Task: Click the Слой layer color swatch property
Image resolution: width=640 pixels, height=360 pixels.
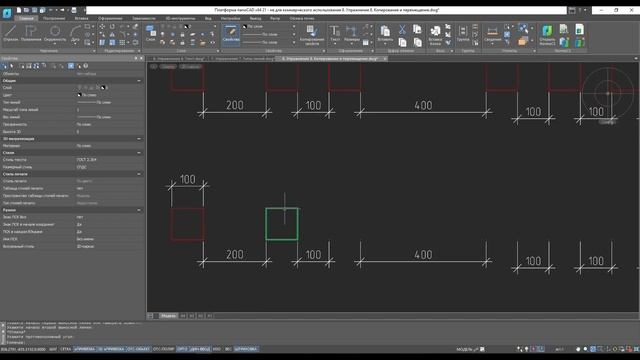Action: coord(103,87)
